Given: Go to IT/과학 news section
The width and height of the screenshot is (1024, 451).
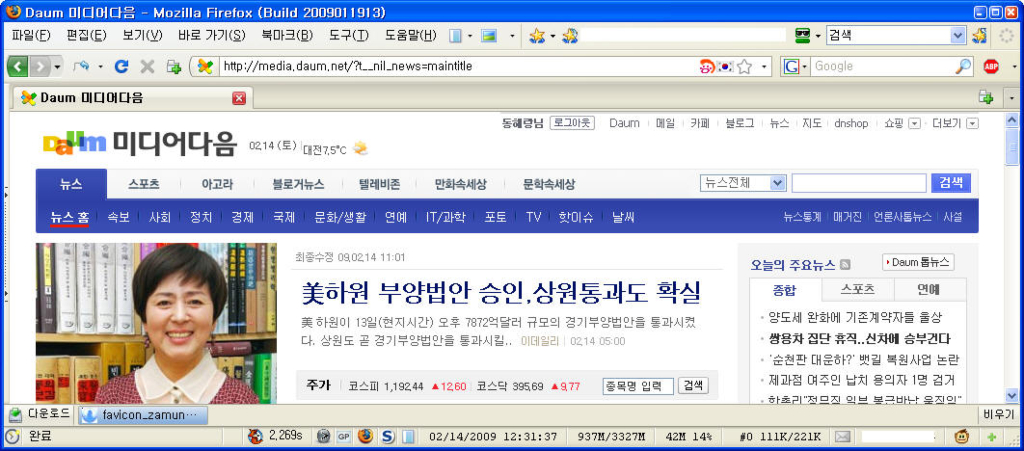Looking at the screenshot, I should point(445,217).
